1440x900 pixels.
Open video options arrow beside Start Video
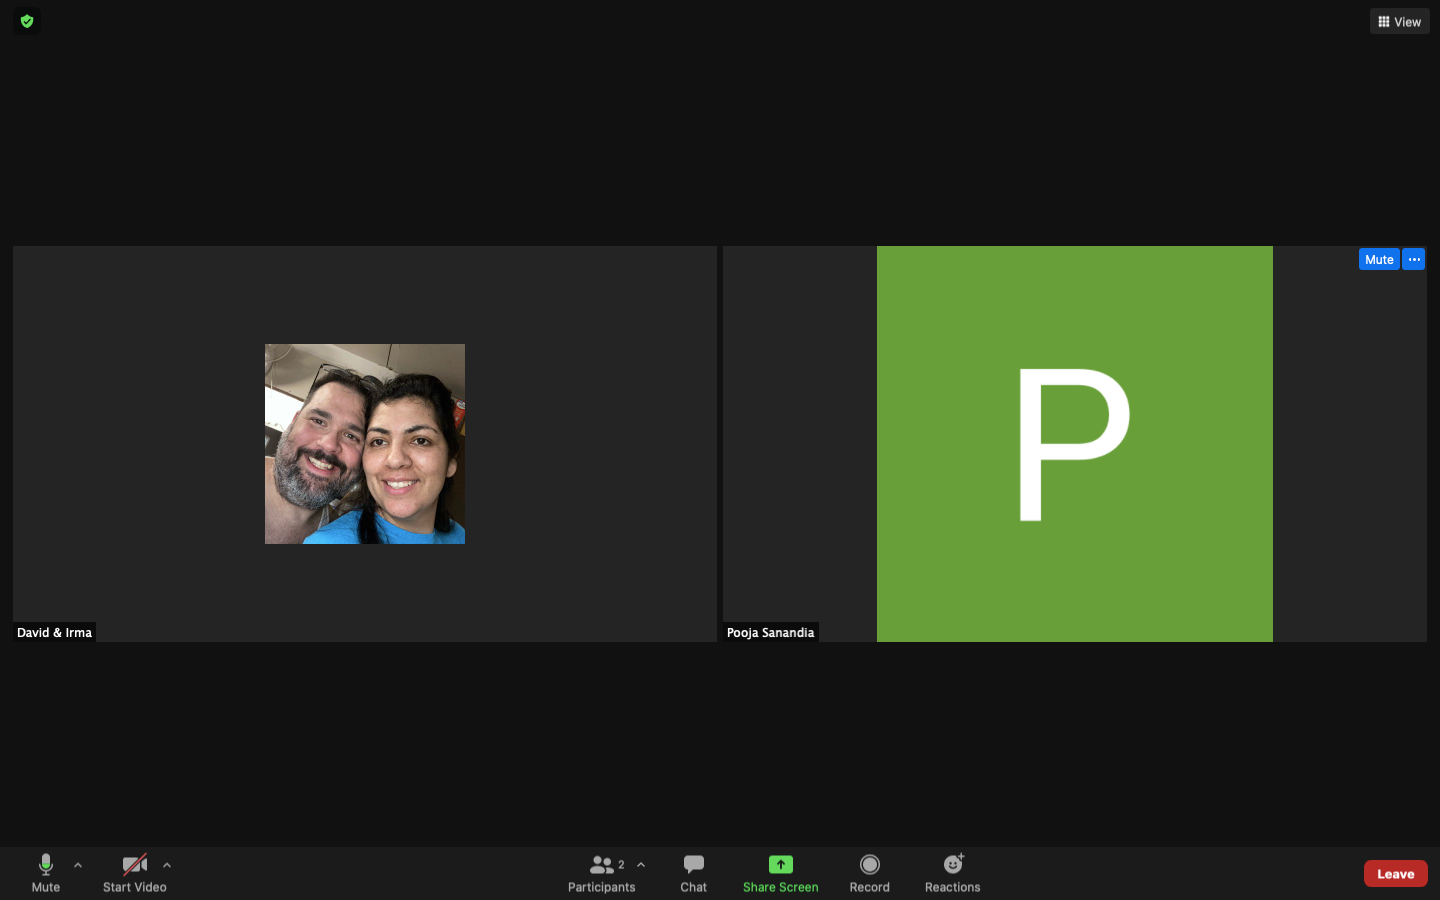[x=167, y=865]
